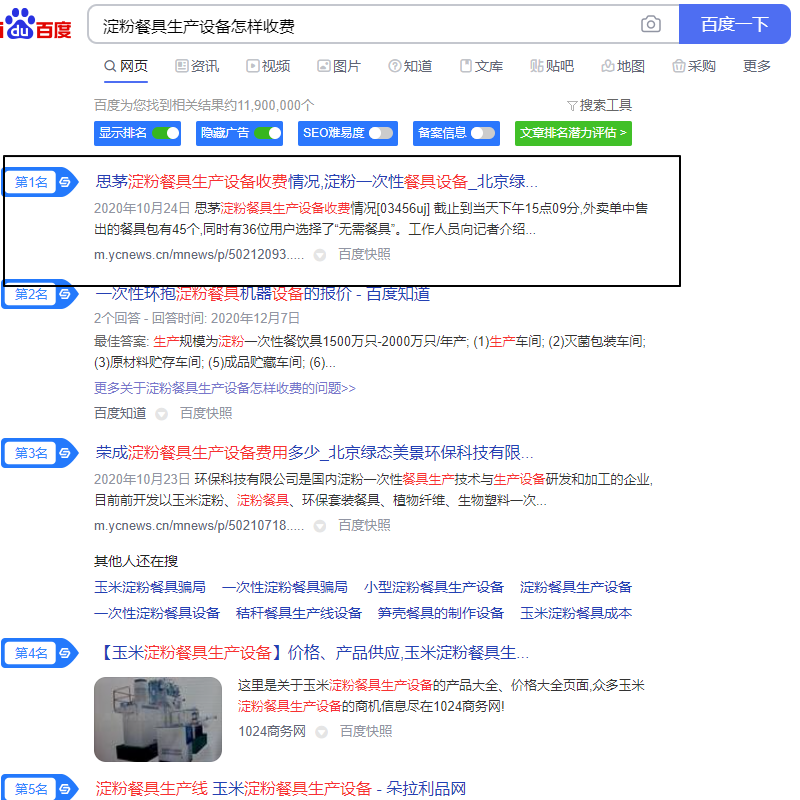The image size is (800, 800).
Task: Click the 百度一下 search button
Action: 734,24
